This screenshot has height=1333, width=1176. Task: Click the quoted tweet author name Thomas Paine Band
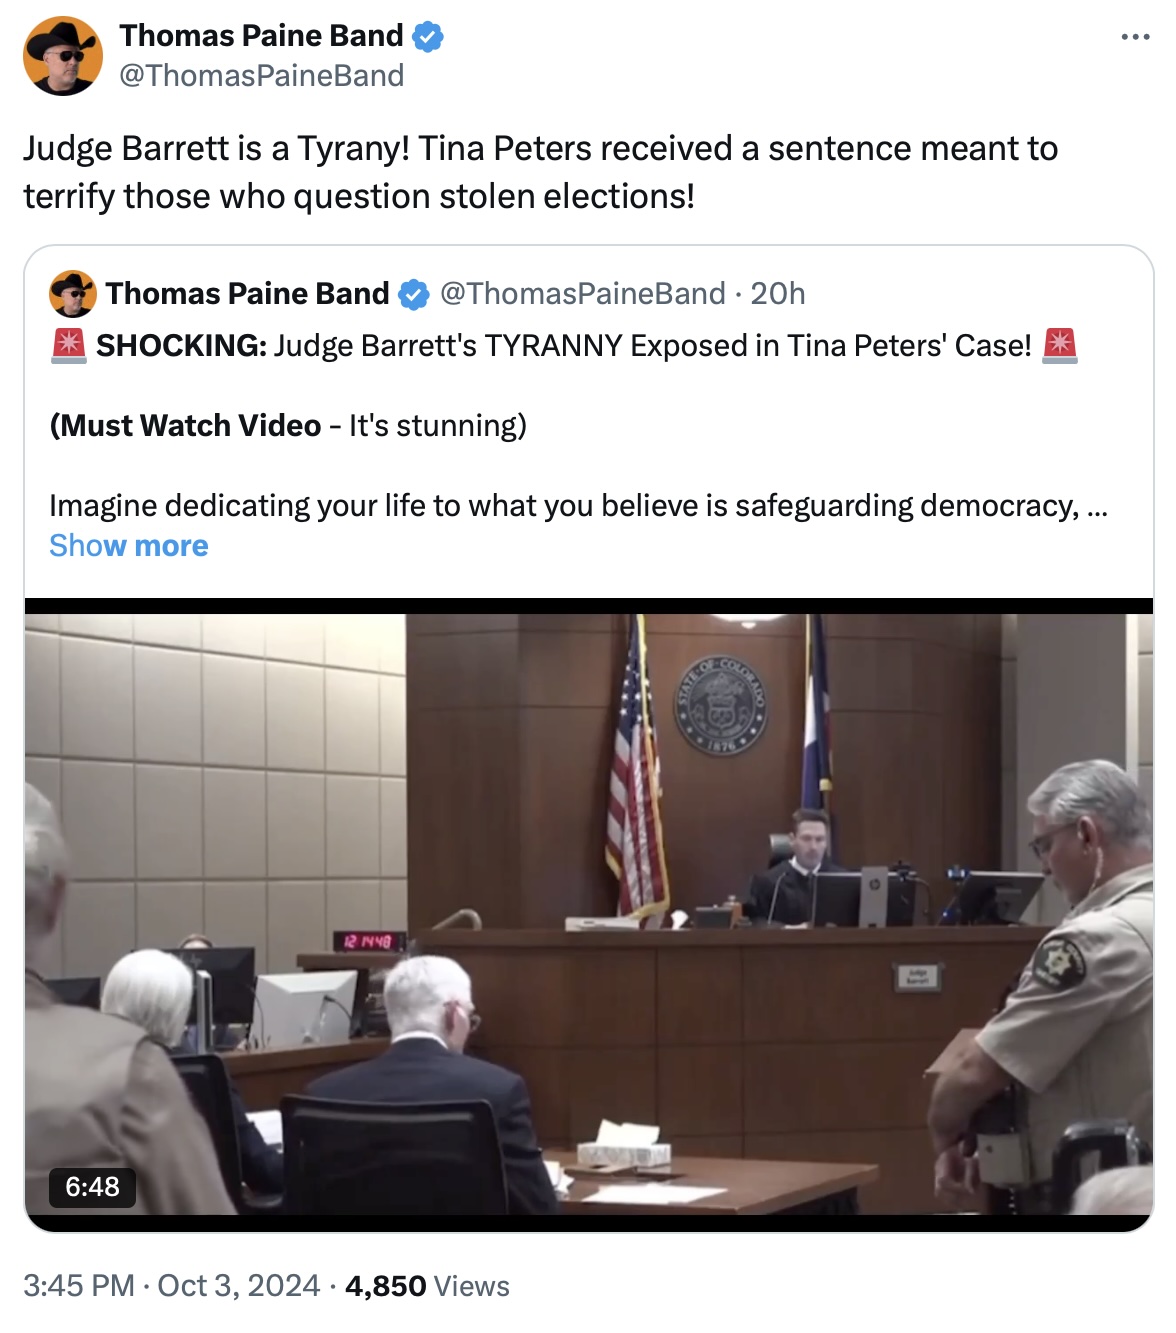coord(248,294)
